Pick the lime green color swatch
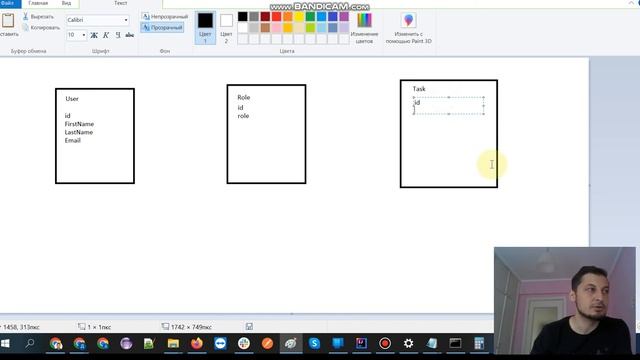Screen dimensions: 640x360 click(x=310, y=28)
